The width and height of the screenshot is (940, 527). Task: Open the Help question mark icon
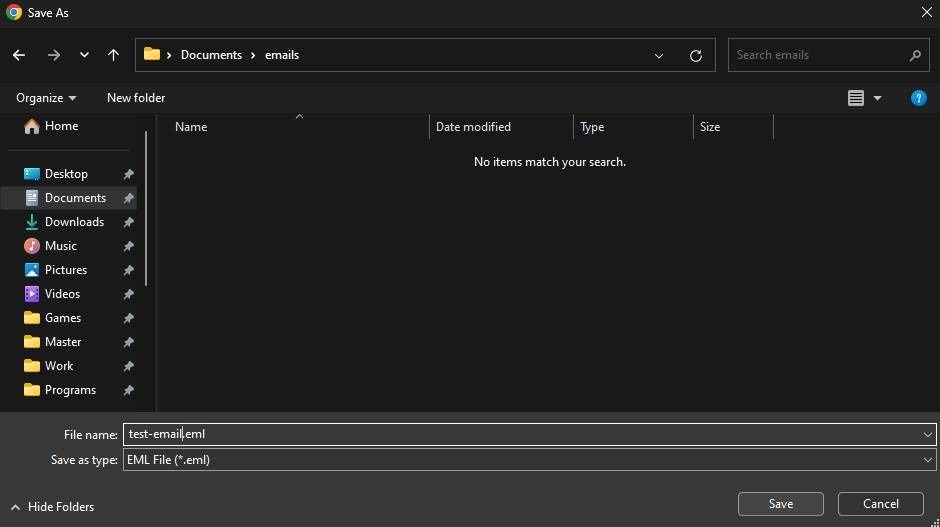point(918,98)
